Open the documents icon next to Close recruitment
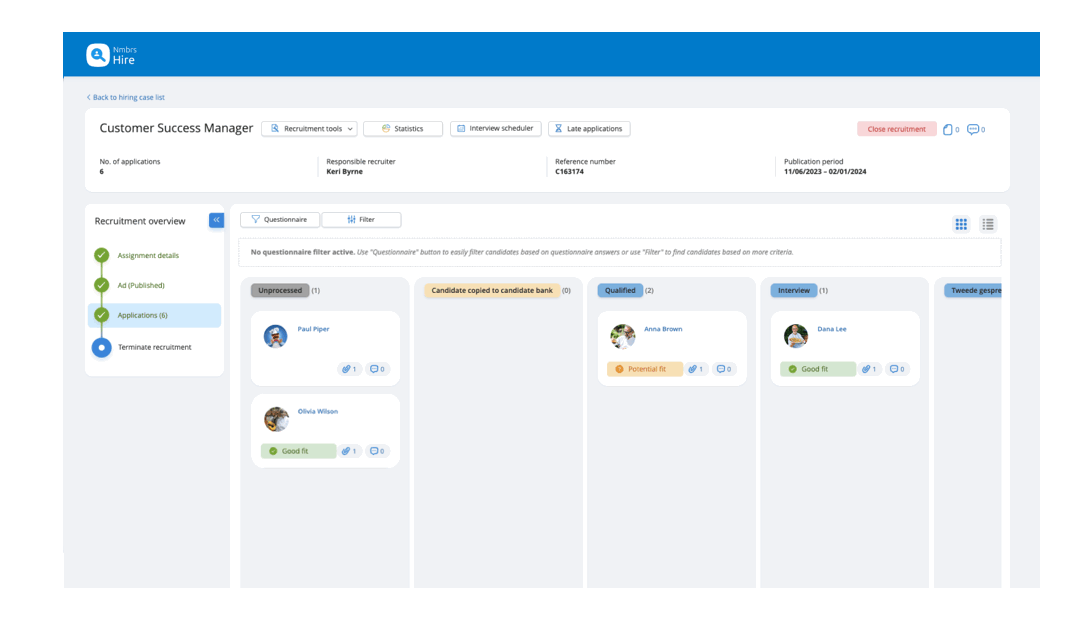The image size is (1080, 625). (x=950, y=129)
